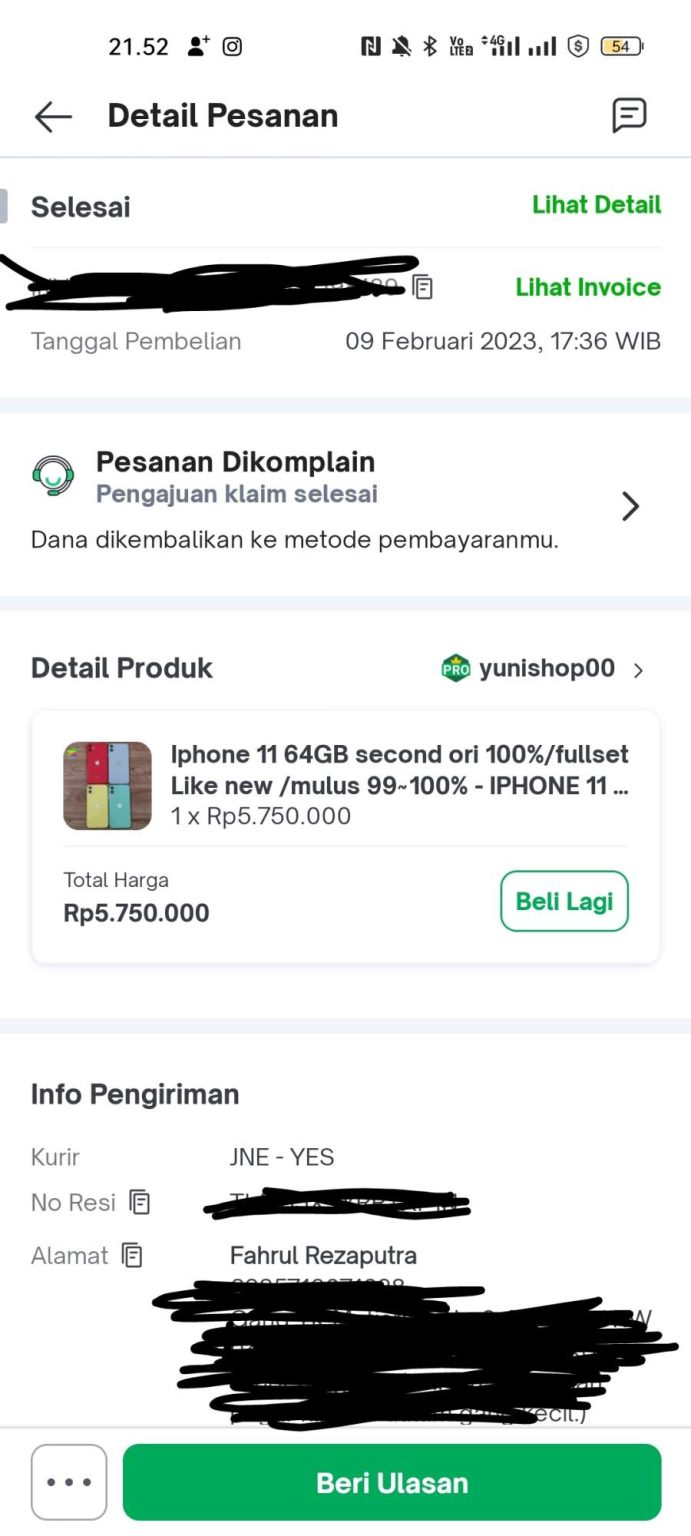Tap the back arrow to exit Detail Pesanan
This screenshot has width=691, height=1536.
pos(52,116)
